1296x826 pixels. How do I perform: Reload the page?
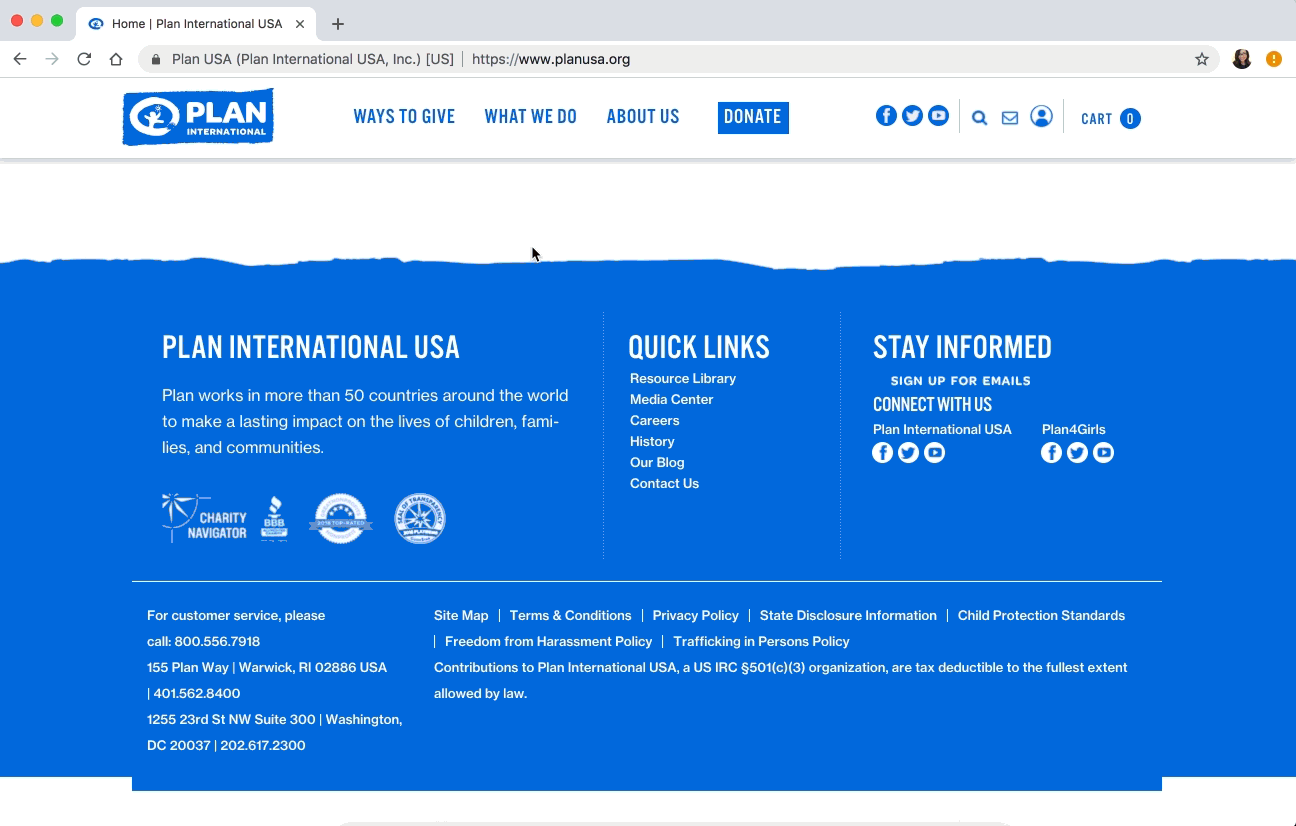pyautogui.click(x=84, y=59)
